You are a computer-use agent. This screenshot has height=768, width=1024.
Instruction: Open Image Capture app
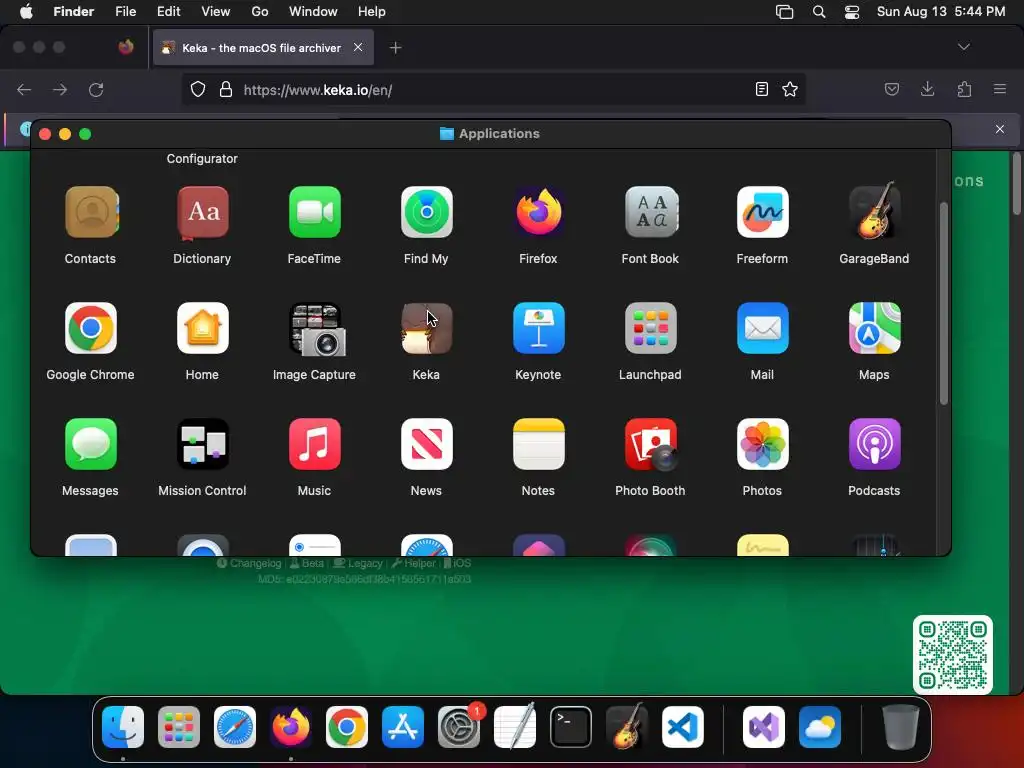tap(315, 328)
